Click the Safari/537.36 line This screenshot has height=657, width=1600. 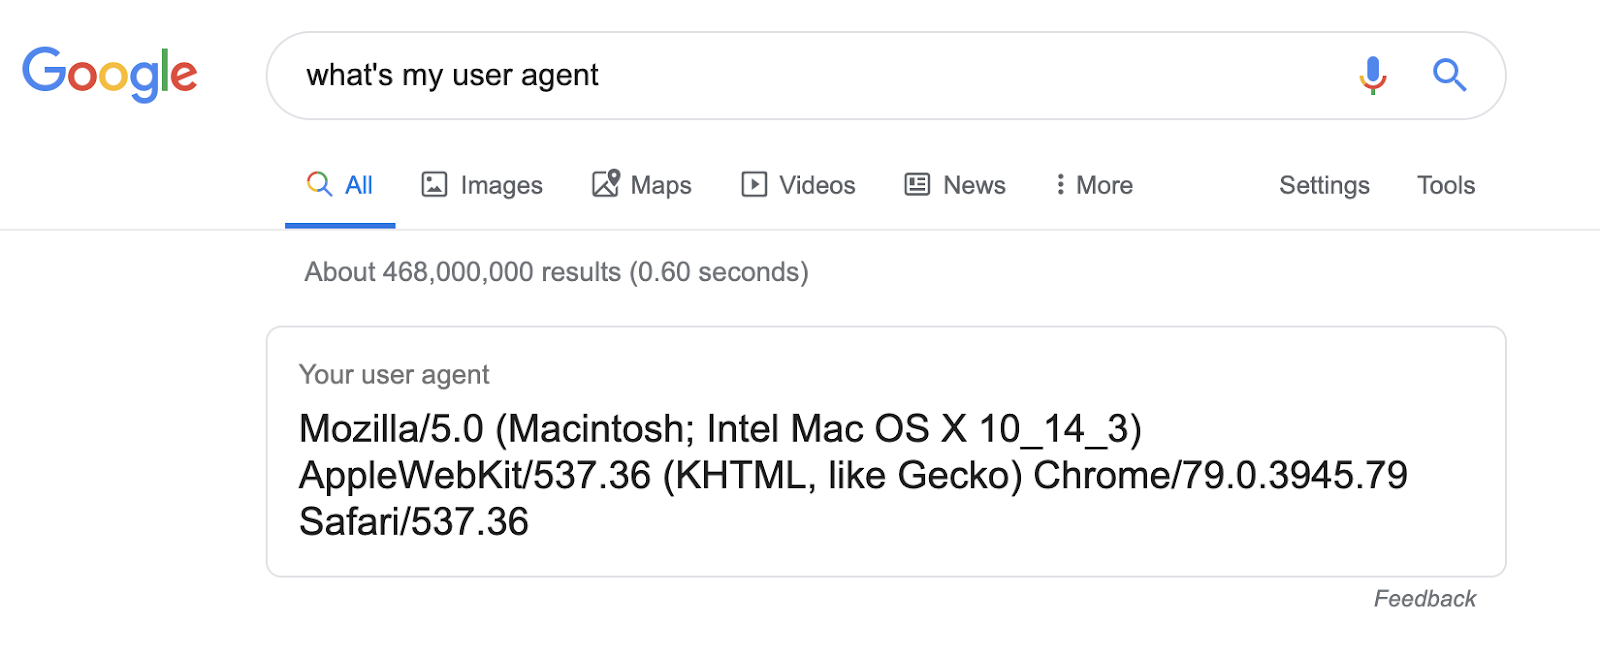[x=414, y=522]
